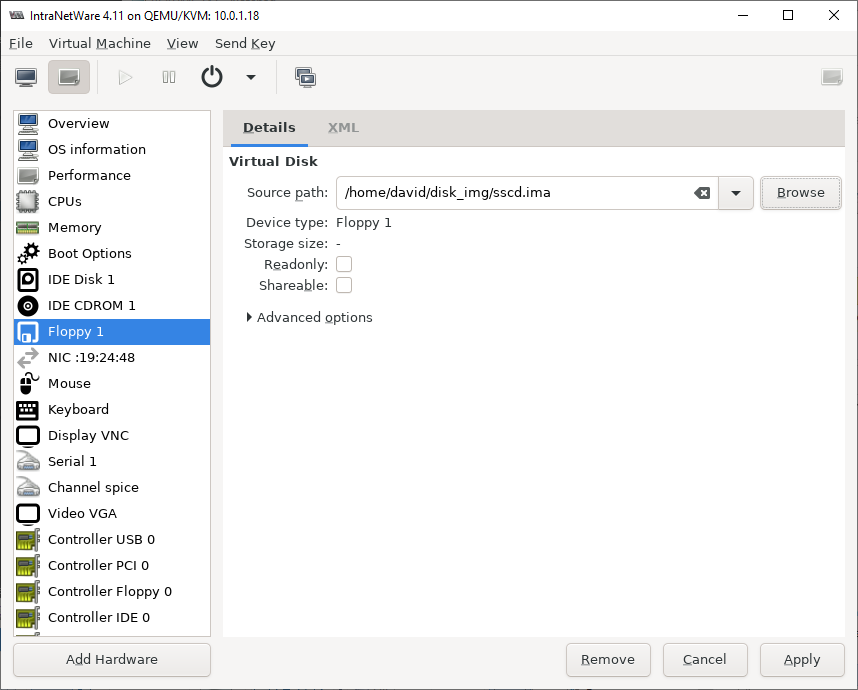The height and width of the screenshot is (690, 858).
Task: Click the power shutdown icon
Action: (212, 77)
